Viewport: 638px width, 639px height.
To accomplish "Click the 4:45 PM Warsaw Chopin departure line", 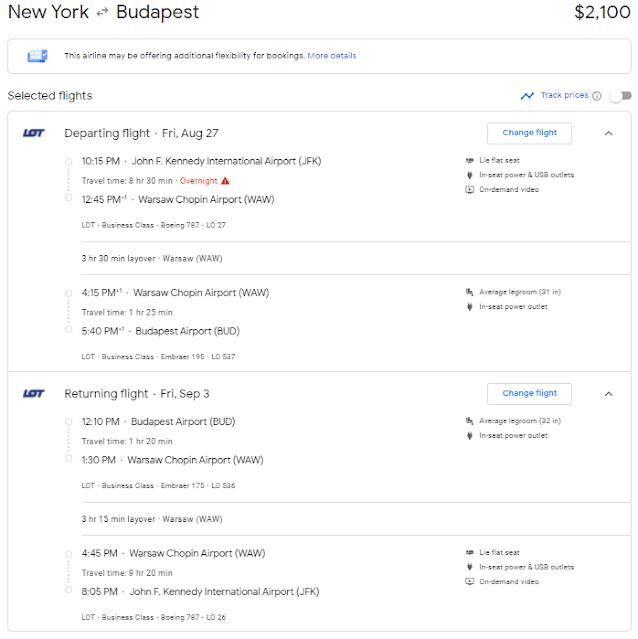I will [173, 553].
